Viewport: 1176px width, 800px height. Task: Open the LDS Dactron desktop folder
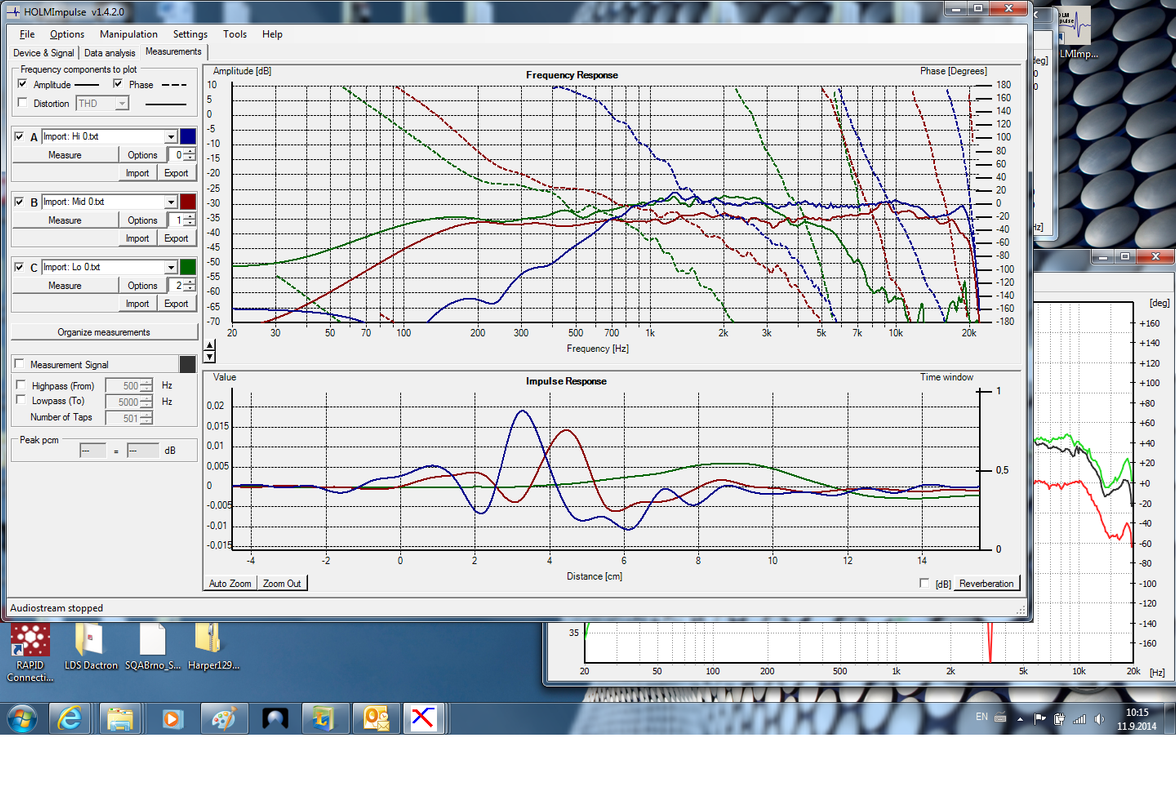(91, 646)
